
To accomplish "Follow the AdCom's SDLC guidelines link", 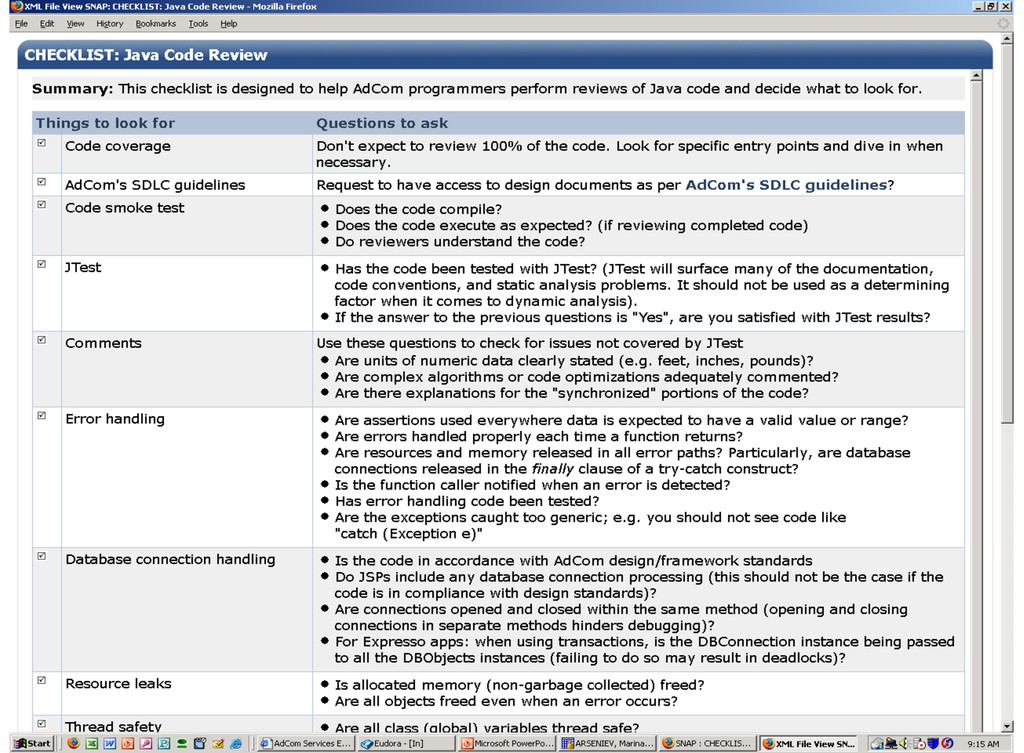I will [x=786, y=185].
